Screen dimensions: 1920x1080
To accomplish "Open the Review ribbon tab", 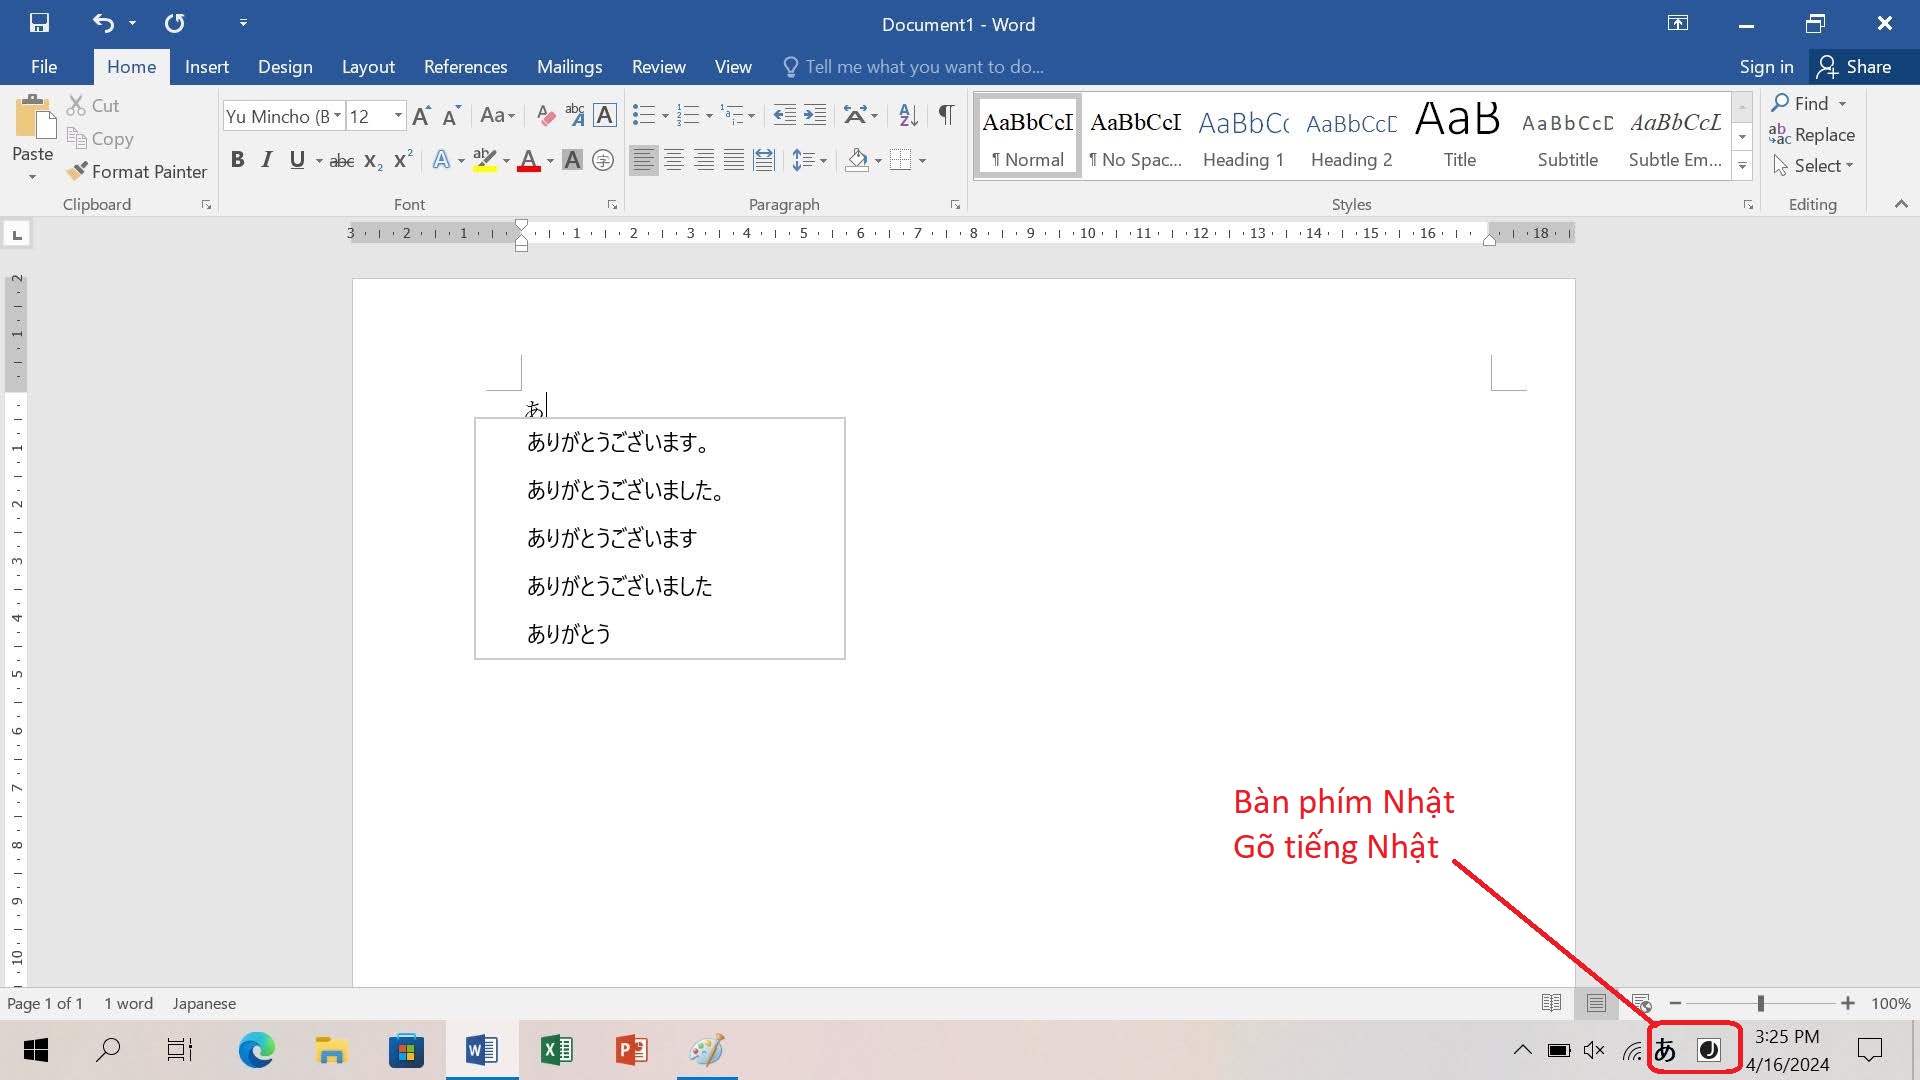I will pos(658,67).
